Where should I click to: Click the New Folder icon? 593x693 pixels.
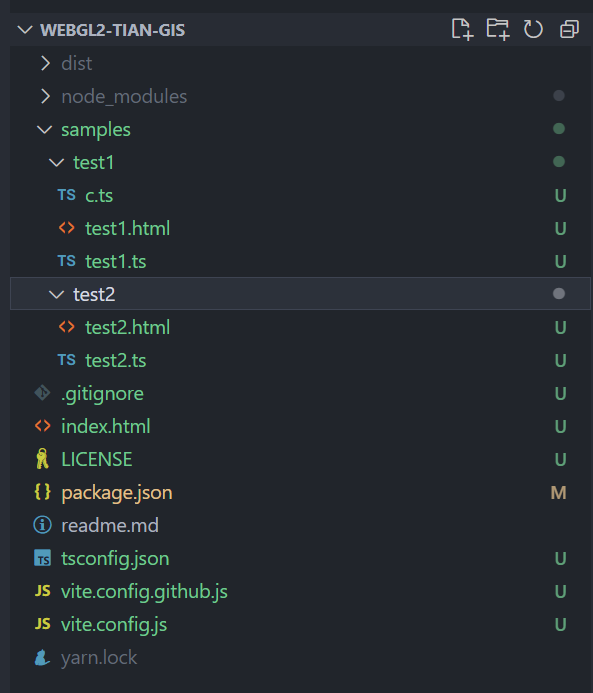coord(498,30)
